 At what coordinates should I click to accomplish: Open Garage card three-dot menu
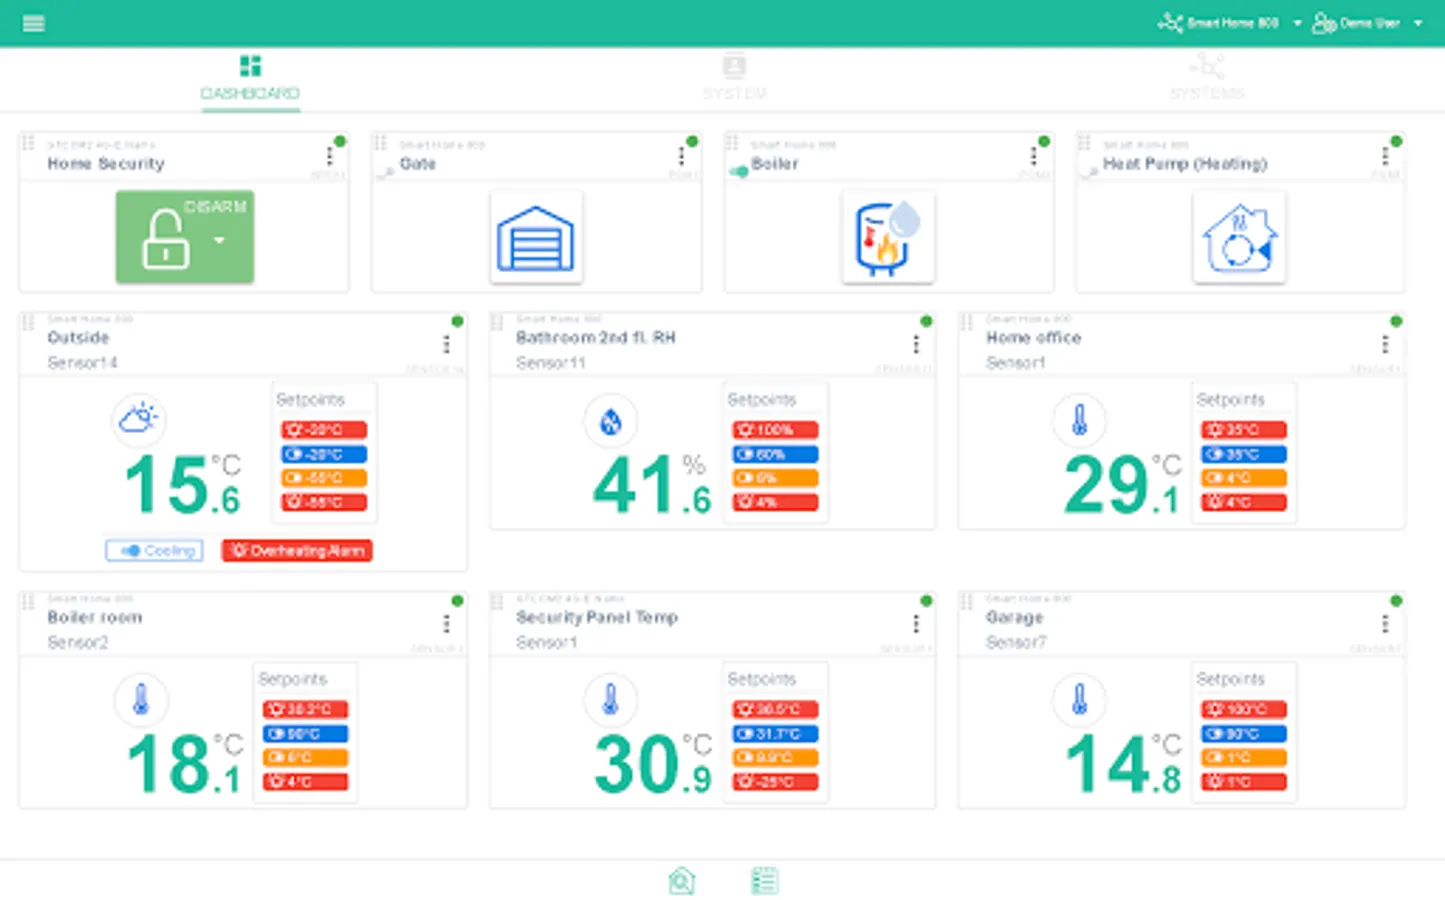[x=1385, y=624]
